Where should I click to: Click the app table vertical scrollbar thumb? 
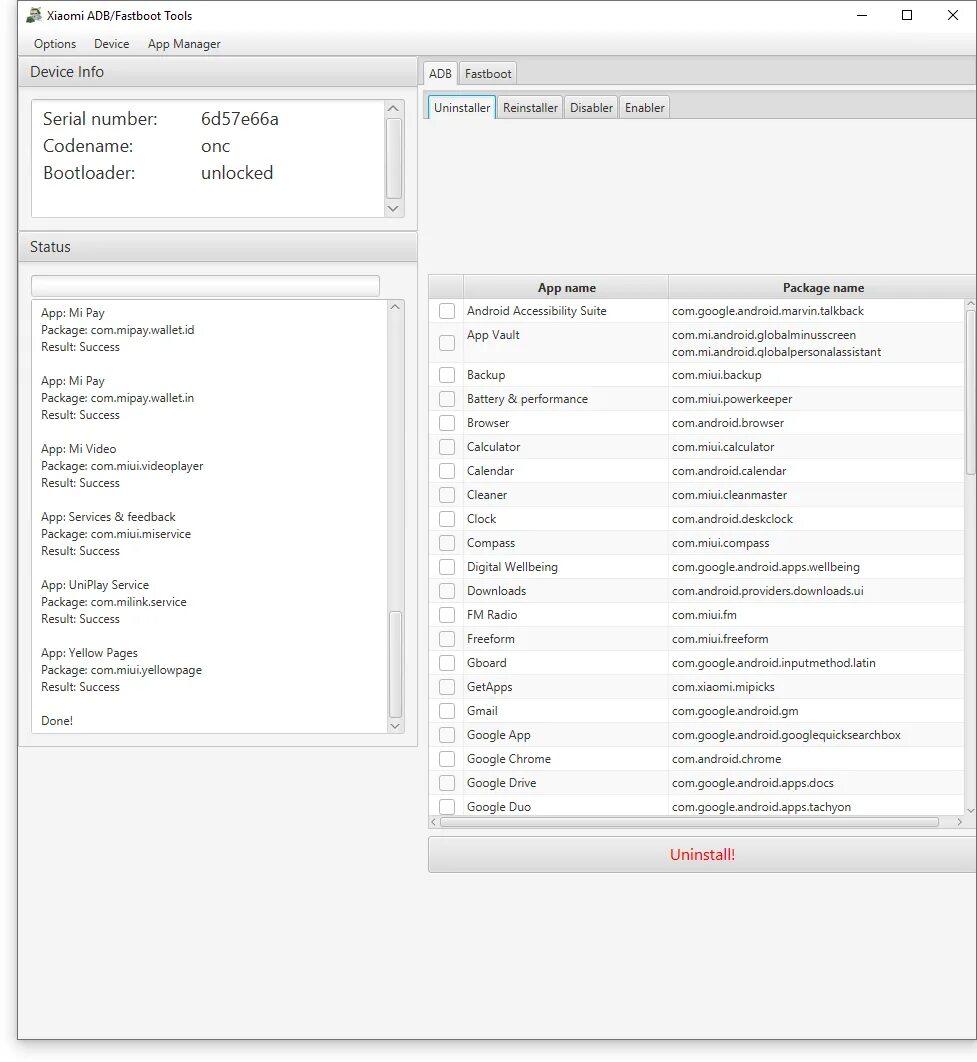click(x=970, y=391)
